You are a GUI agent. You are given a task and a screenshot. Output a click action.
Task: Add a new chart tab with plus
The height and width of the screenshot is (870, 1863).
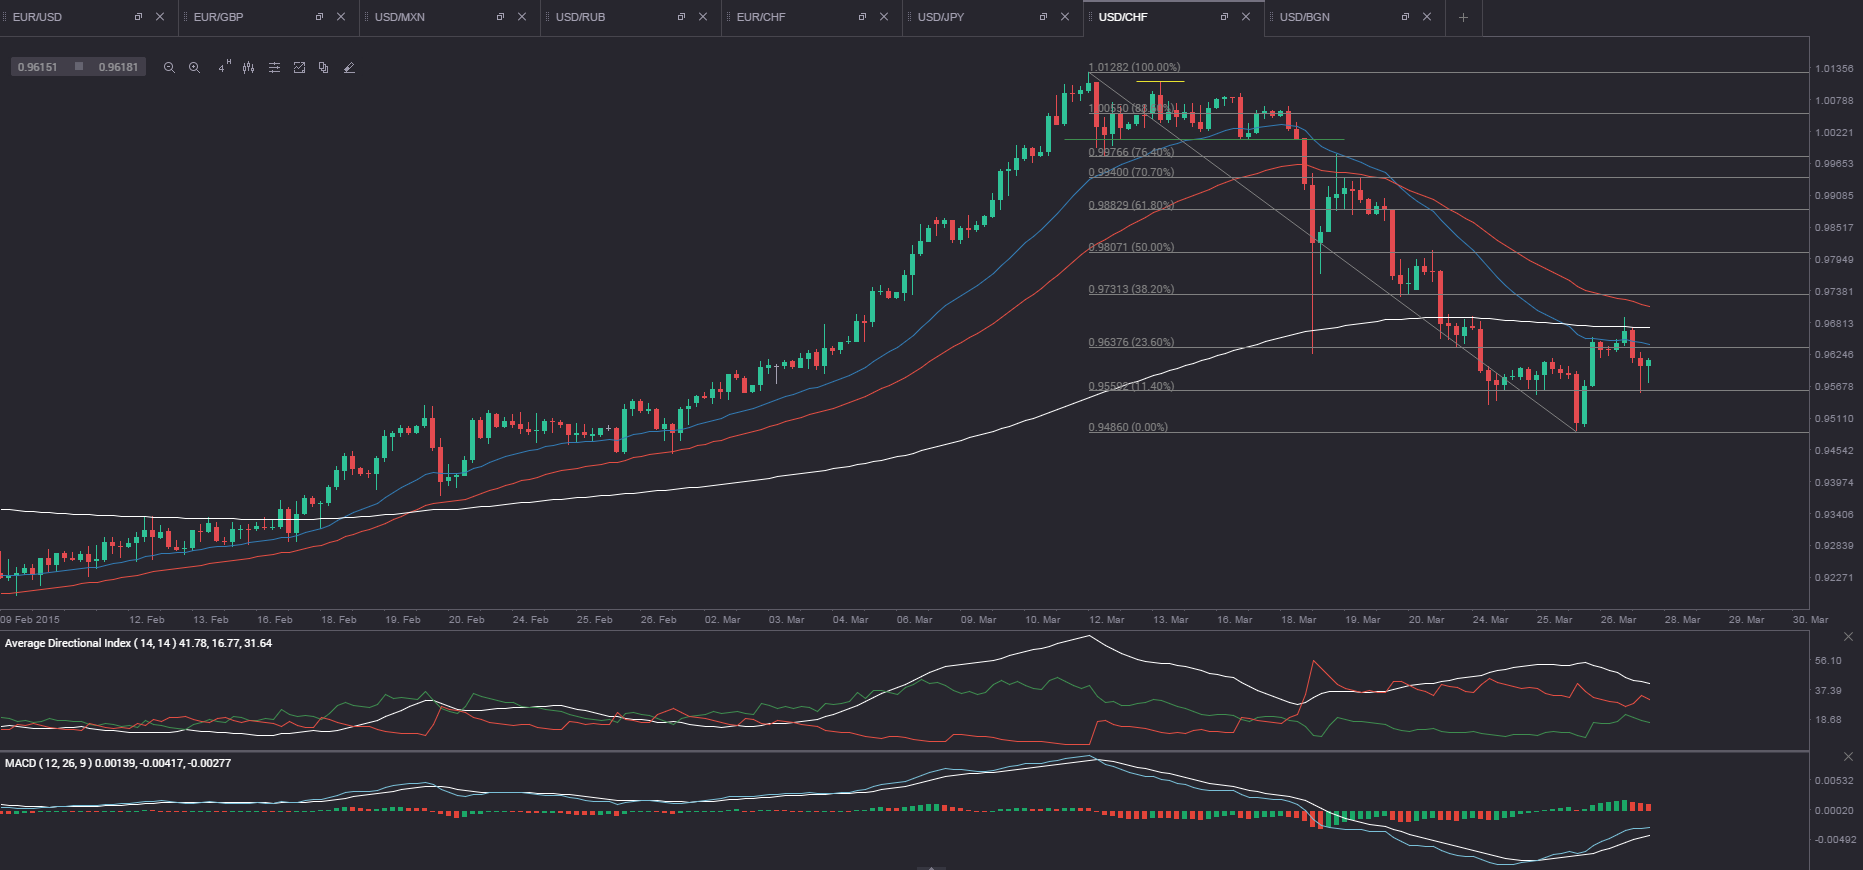[1463, 17]
